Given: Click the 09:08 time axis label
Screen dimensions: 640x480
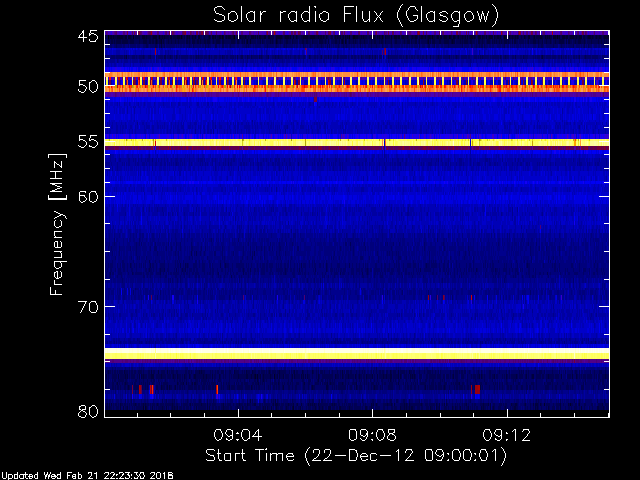Looking at the screenshot, I should 372,435.
